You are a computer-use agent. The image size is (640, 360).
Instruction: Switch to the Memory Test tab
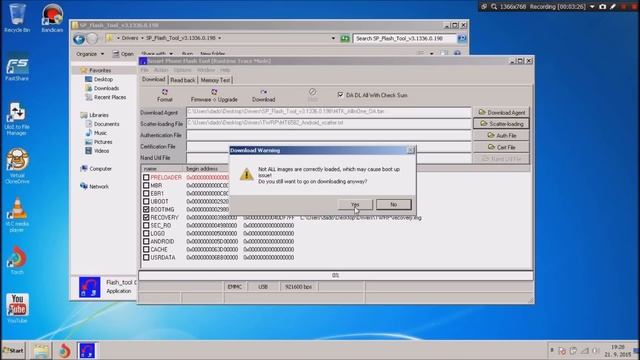pyautogui.click(x=215, y=80)
